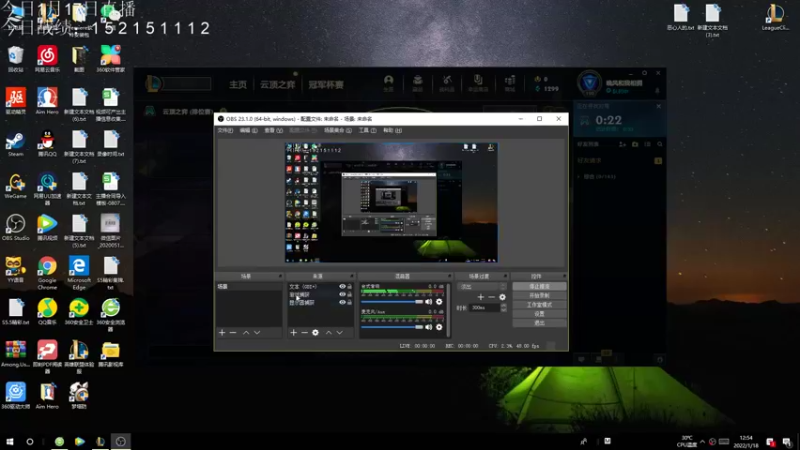Viewport: 800px width, 450px height.
Task: Toggle visibility of second source (window capture)
Action: pos(342,294)
